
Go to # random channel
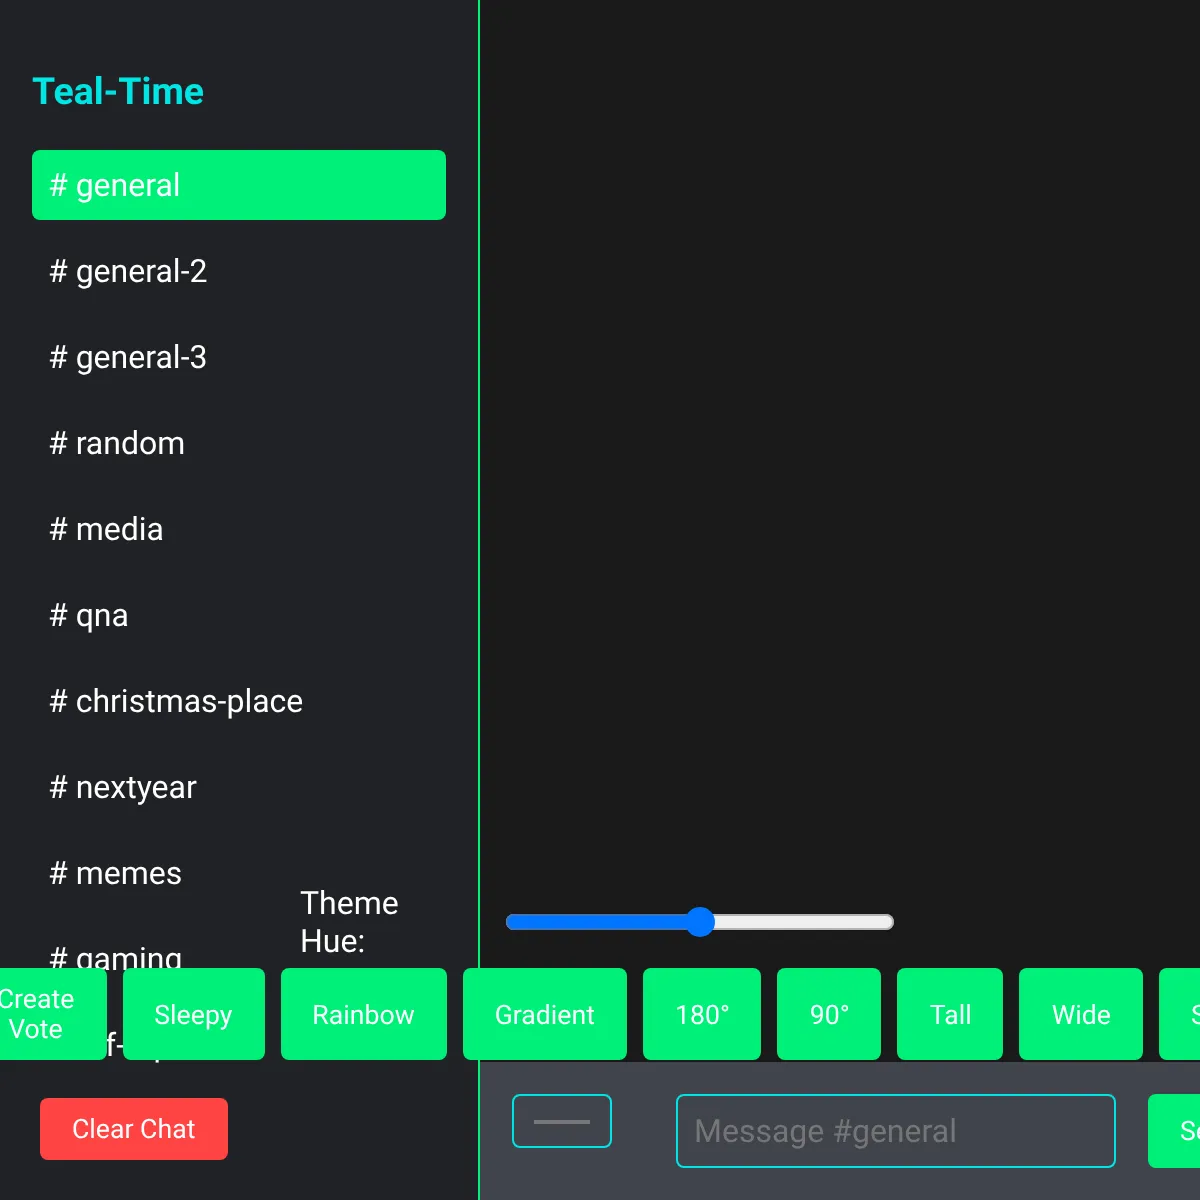(239, 443)
